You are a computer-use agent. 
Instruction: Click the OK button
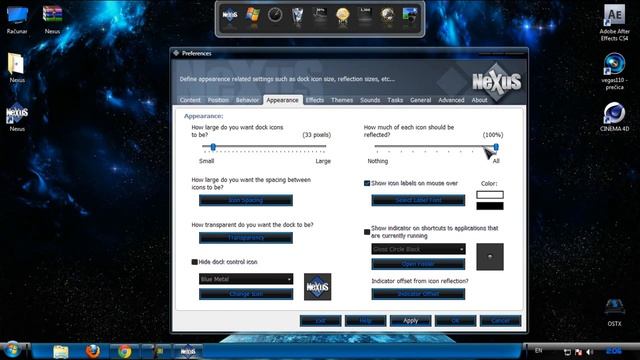pos(456,321)
